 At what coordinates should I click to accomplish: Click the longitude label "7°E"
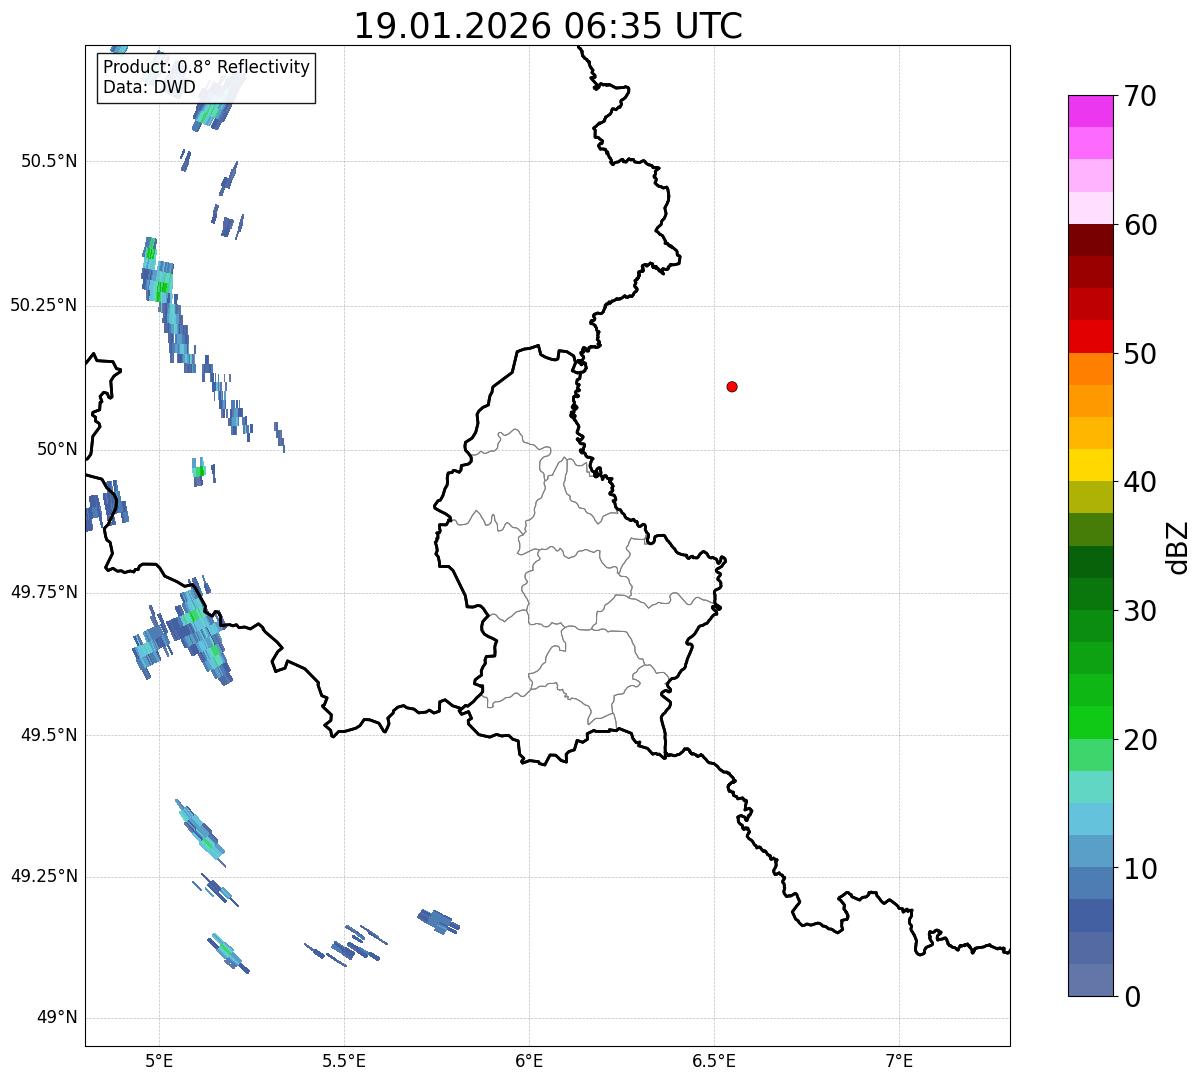899,1060
